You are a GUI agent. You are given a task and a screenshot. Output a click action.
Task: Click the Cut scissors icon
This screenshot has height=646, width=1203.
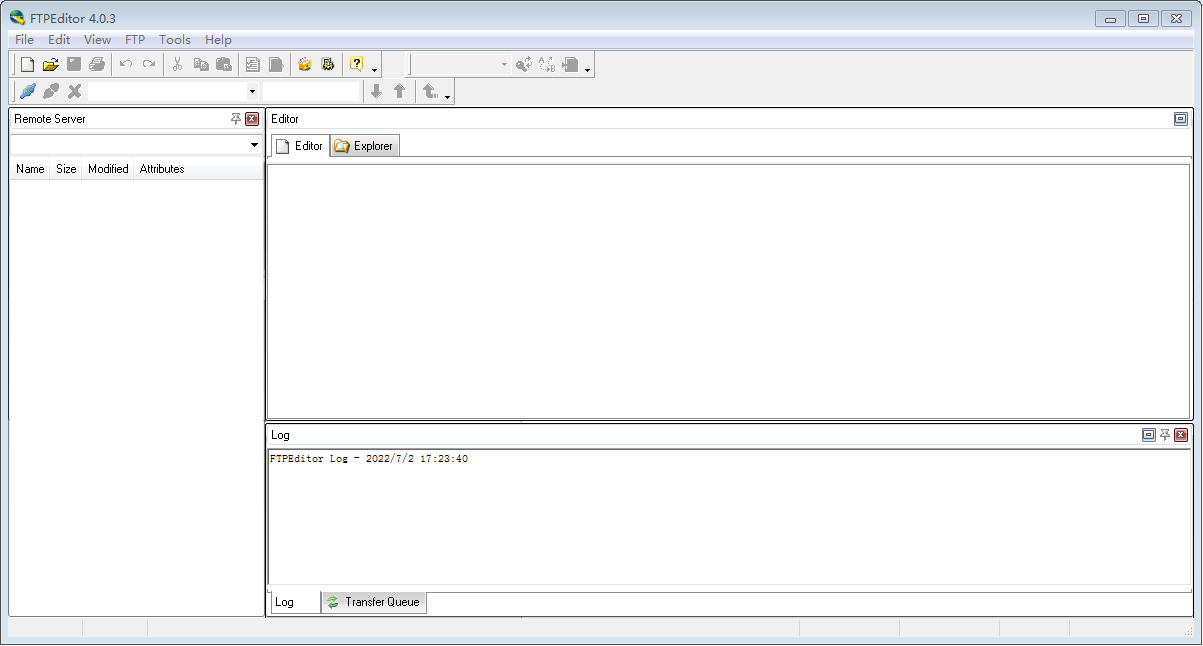pyautogui.click(x=177, y=65)
